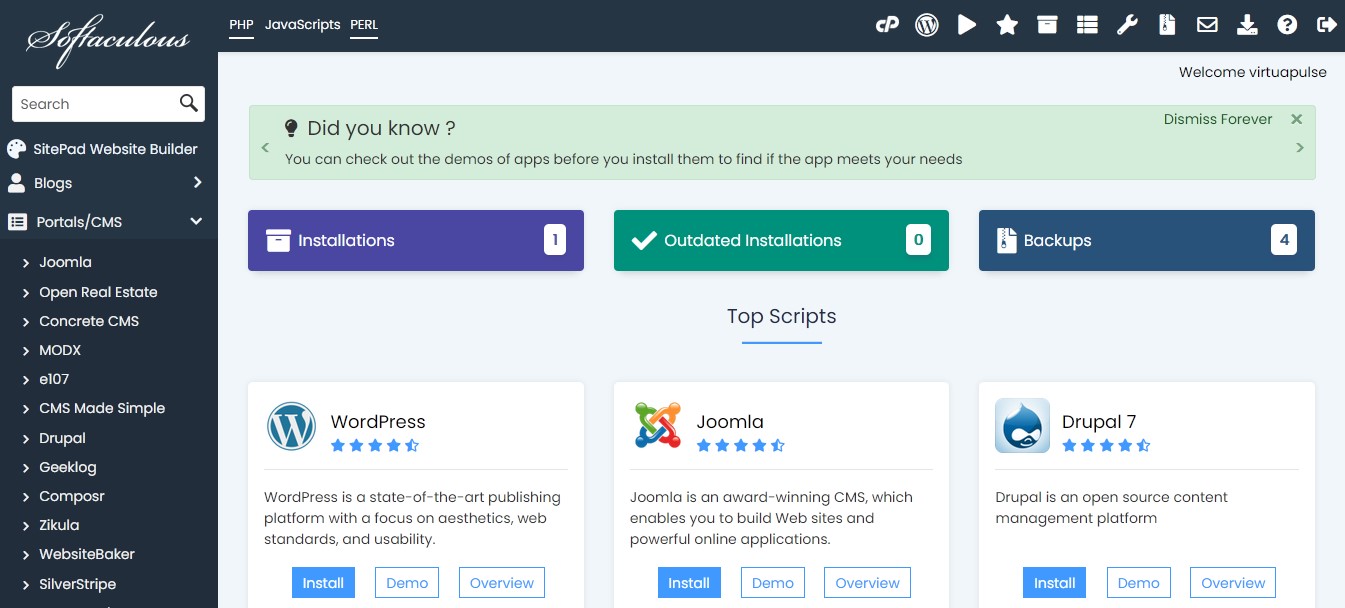Install Drupal 7
1345x608 pixels.
[x=1054, y=583]
